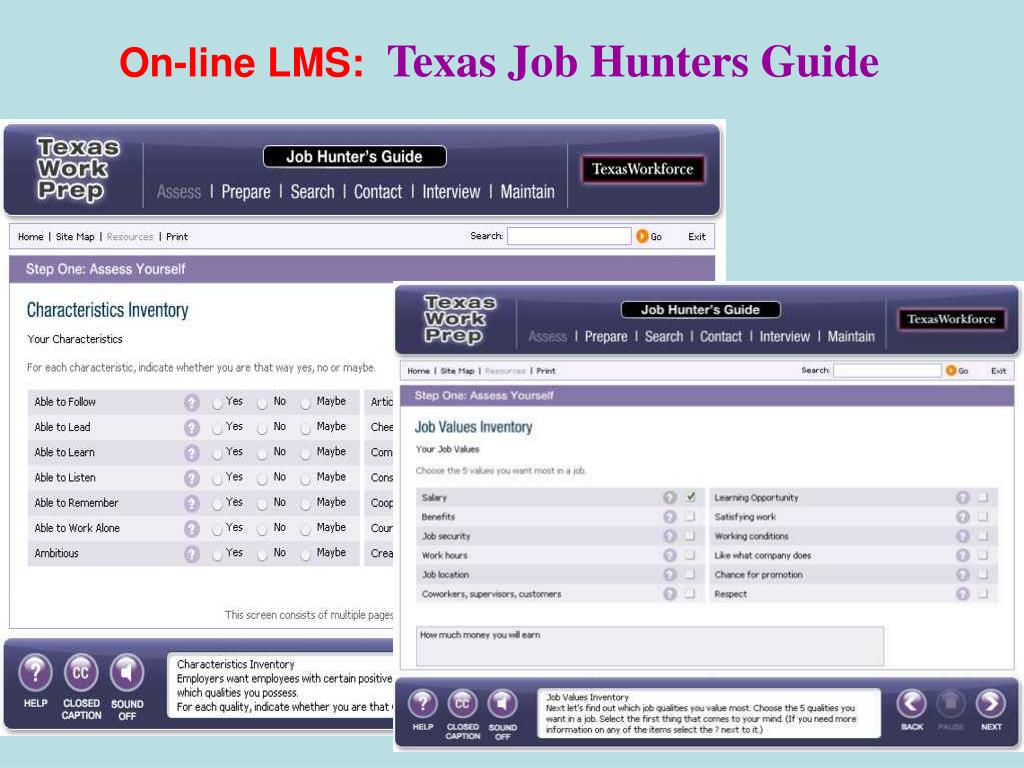Open info icon for Chance for promotion

[x=963, y=575]
